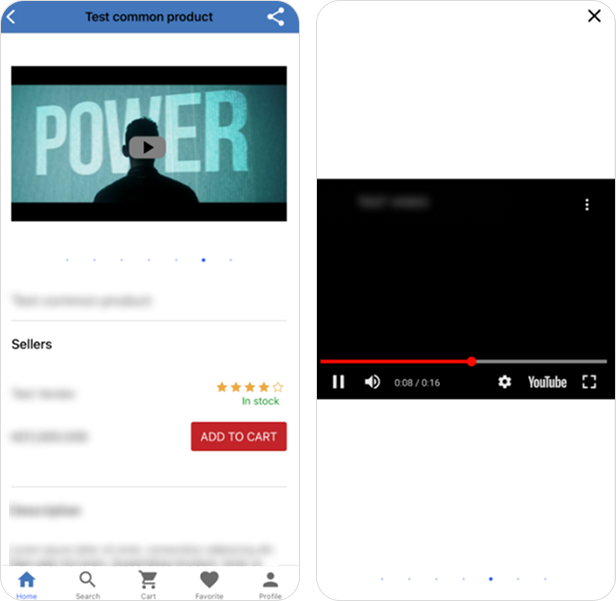Open the Home tab in bottom bar

pos(27,584)
